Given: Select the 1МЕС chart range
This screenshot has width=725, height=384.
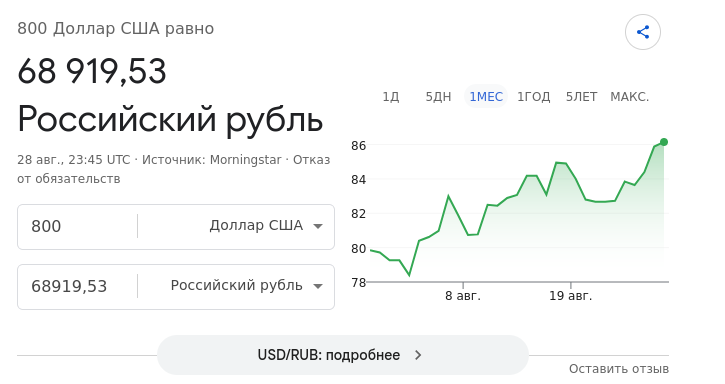Looking at the screenshot, I should 486,97.
